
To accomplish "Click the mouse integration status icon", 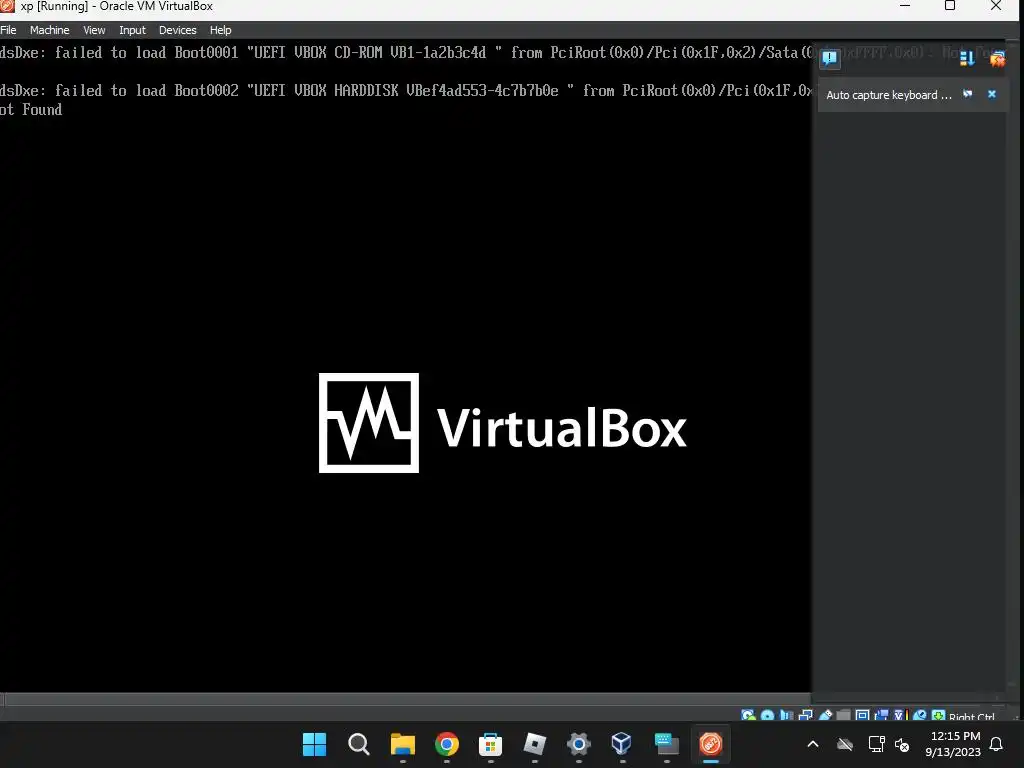I will 920,715.
